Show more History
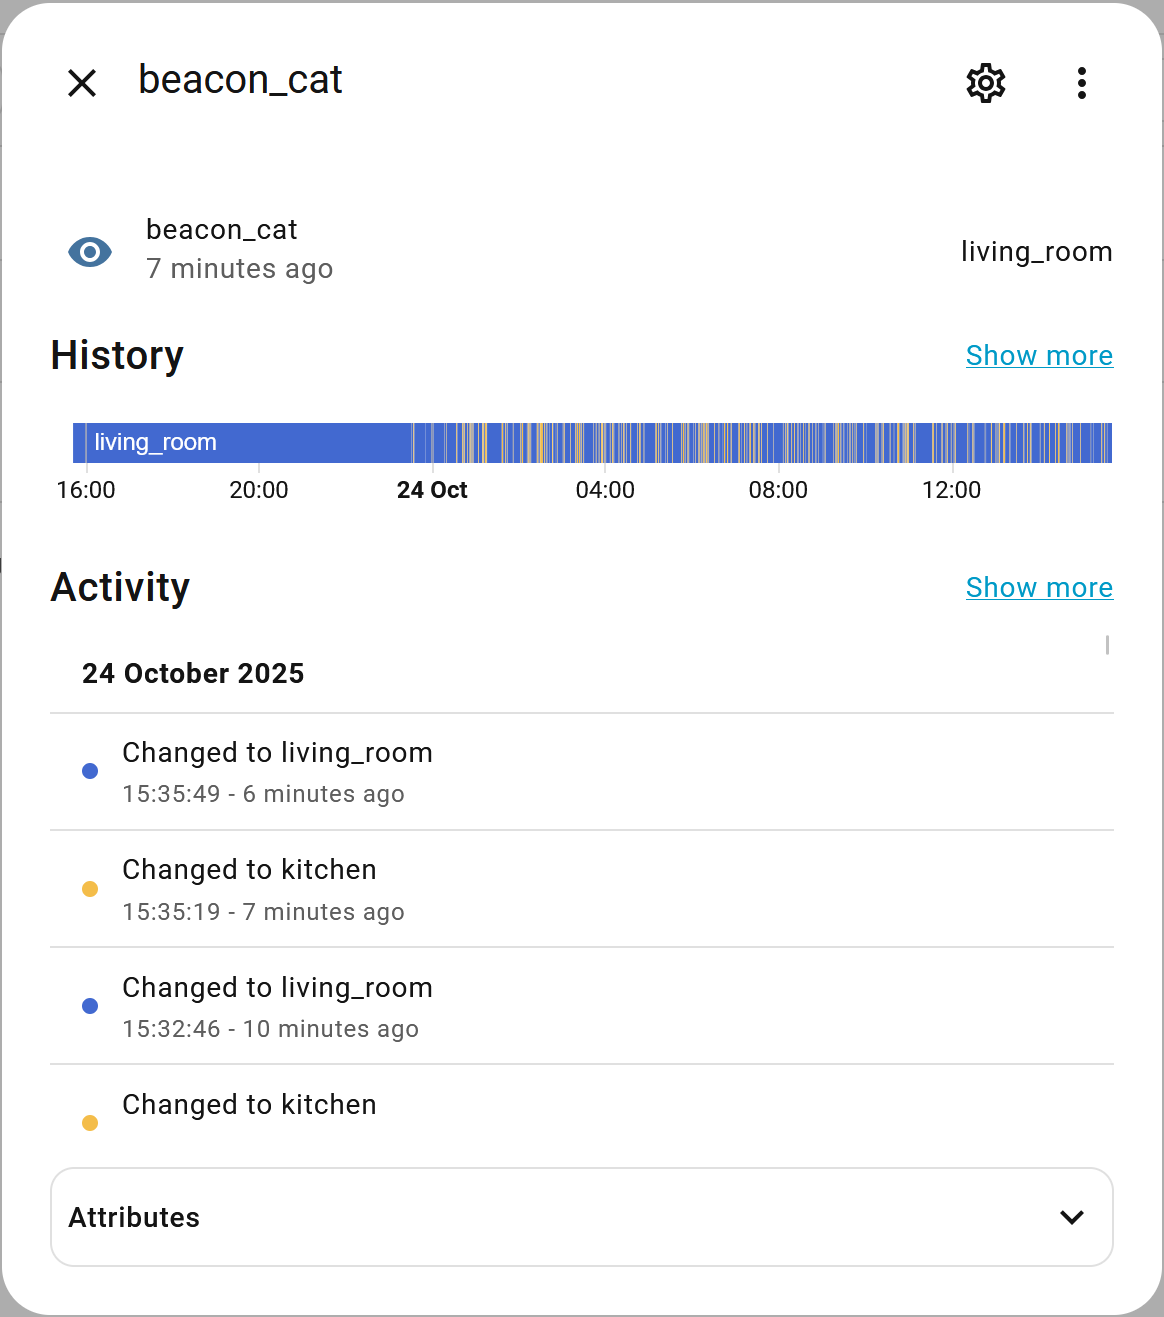This screenshot has width=1164, height=1317. coord(1039,356)
